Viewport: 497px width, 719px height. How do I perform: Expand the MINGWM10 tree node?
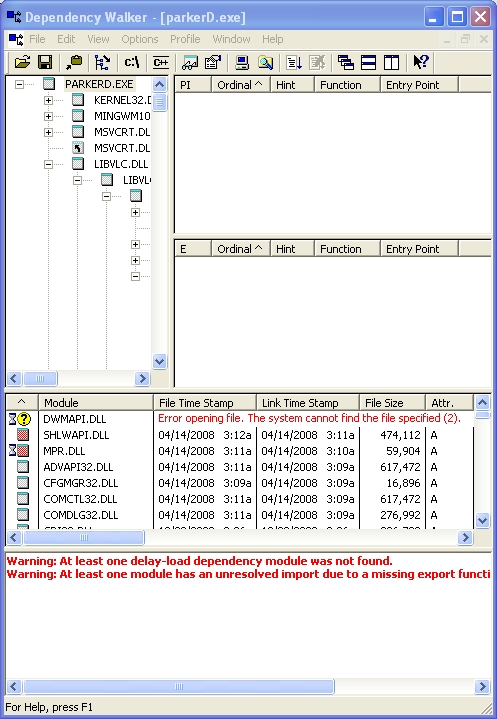[48, 116]
